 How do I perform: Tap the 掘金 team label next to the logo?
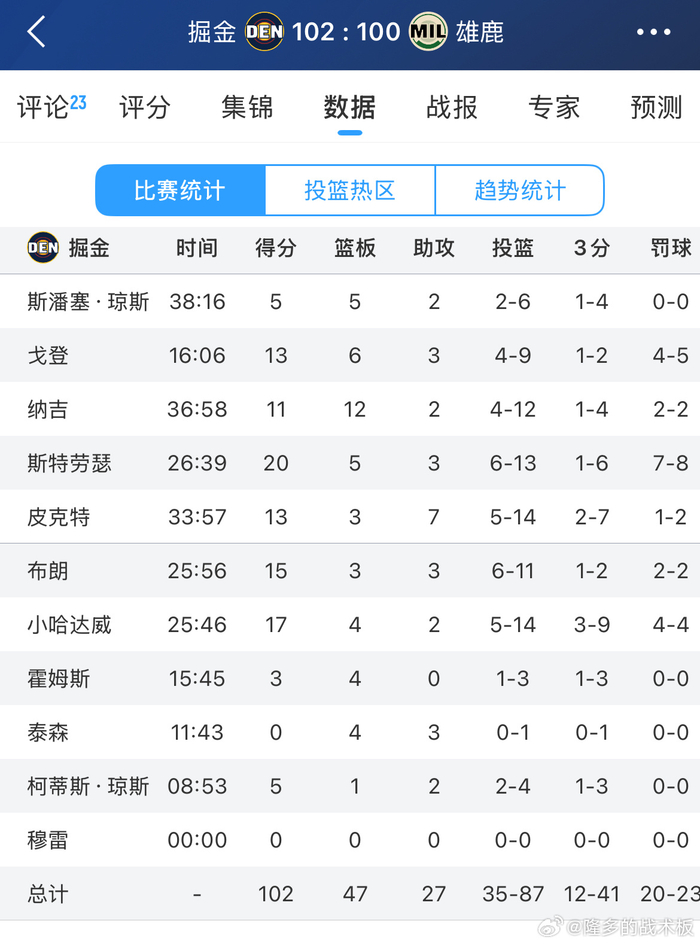pyautogui.click(x=83, y=248)
